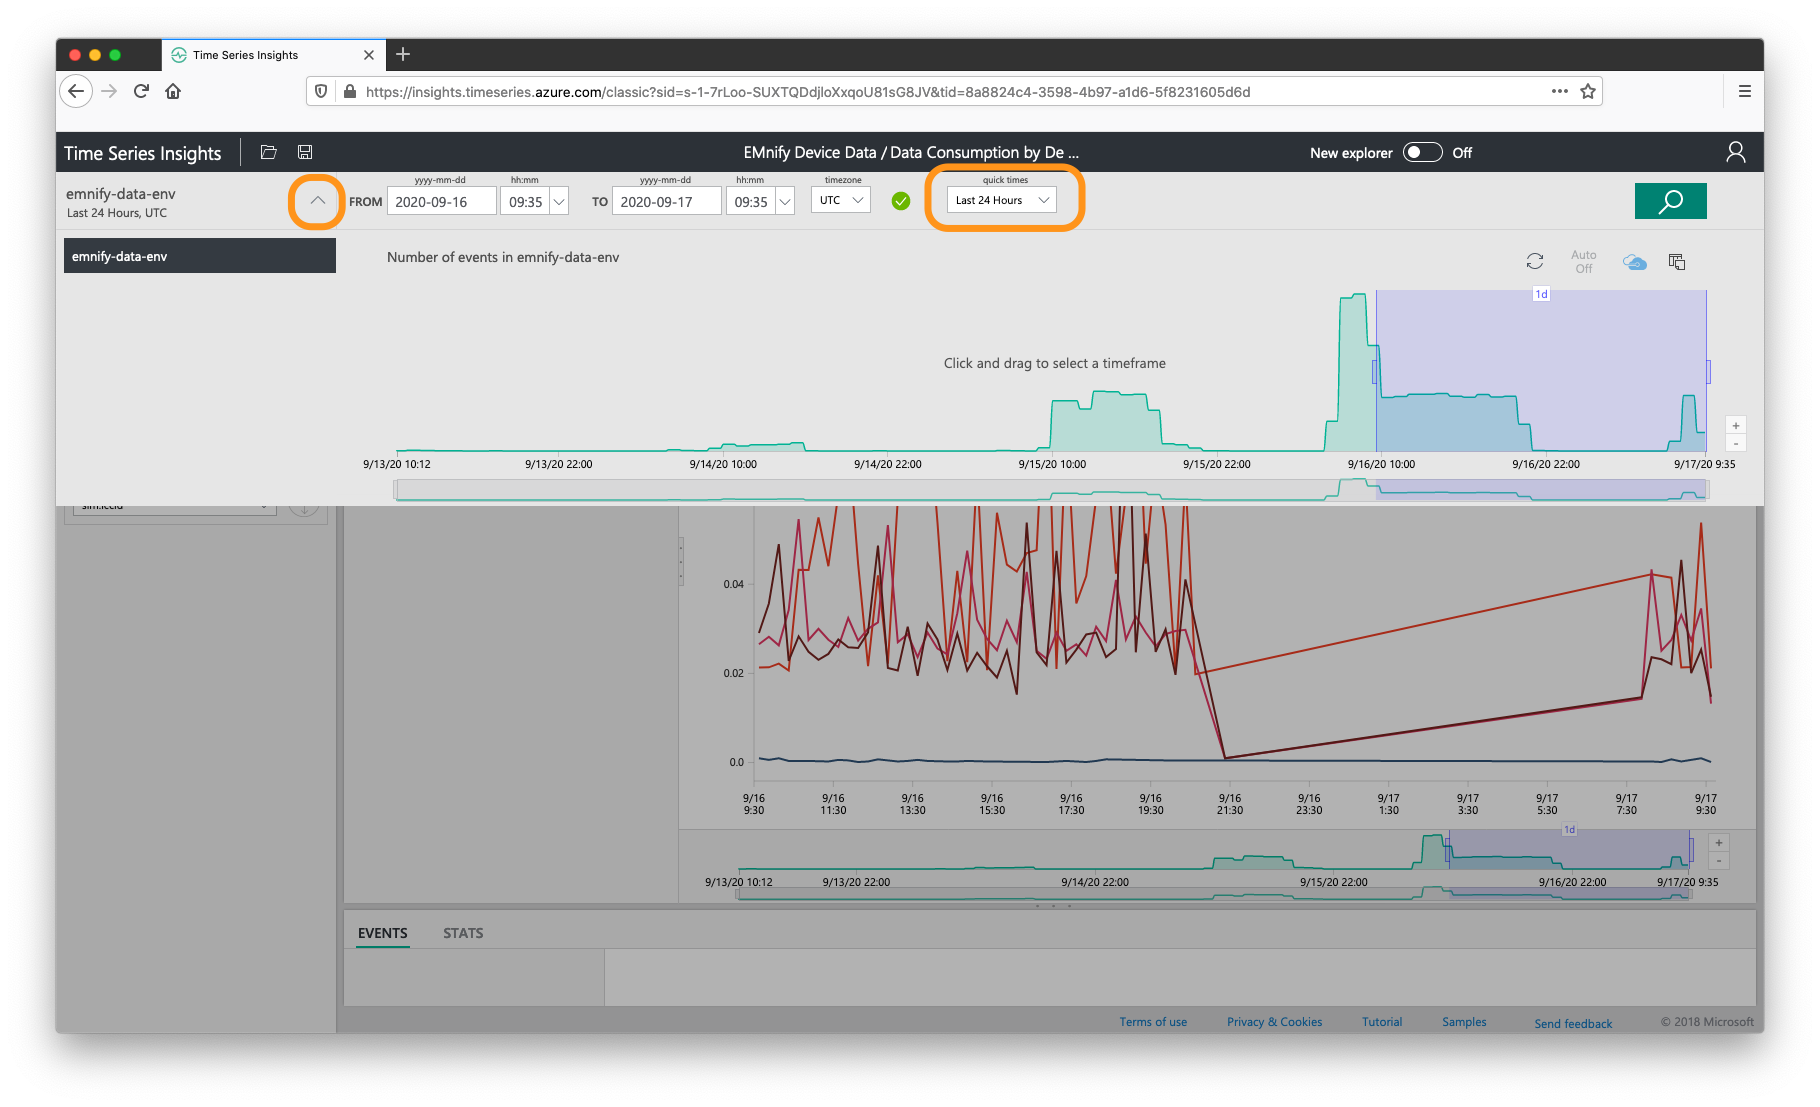This screenshot has height=1107, width=1820.
Task: Open a saved query with the folder icon
Action: pyautogui.click(x=268, y=152)
